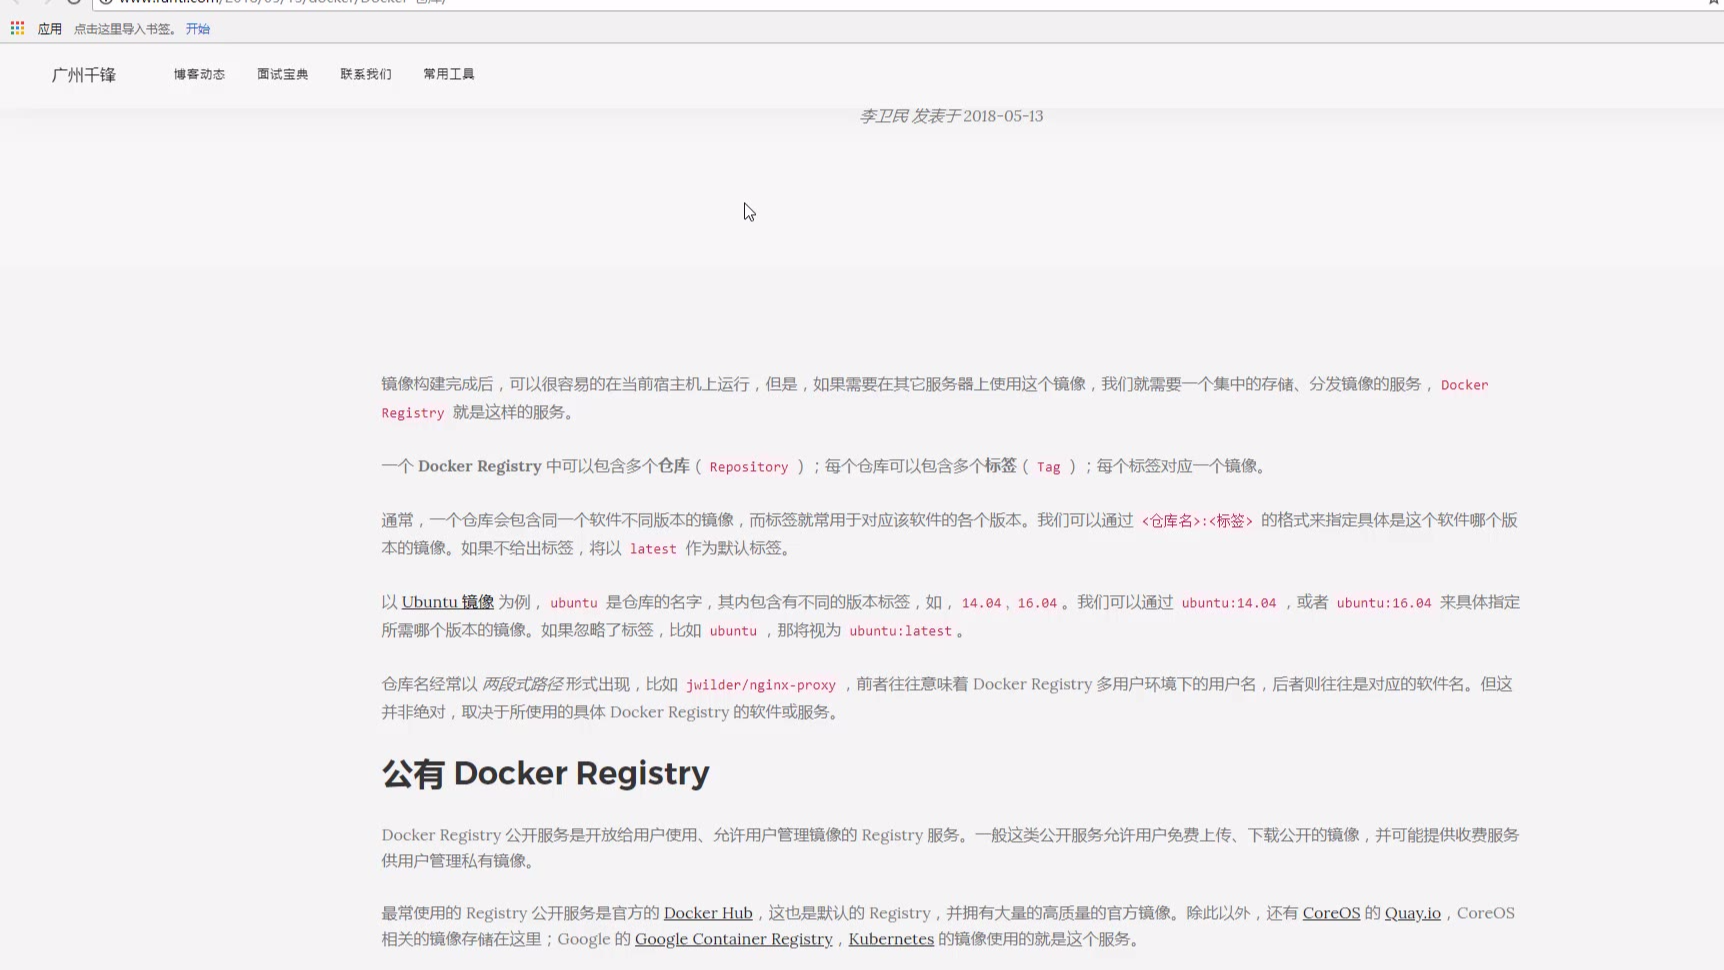Visit the Quay.io link
Image resolution: width=1724 pixels, height=970 pixels.
(1412, 913)
